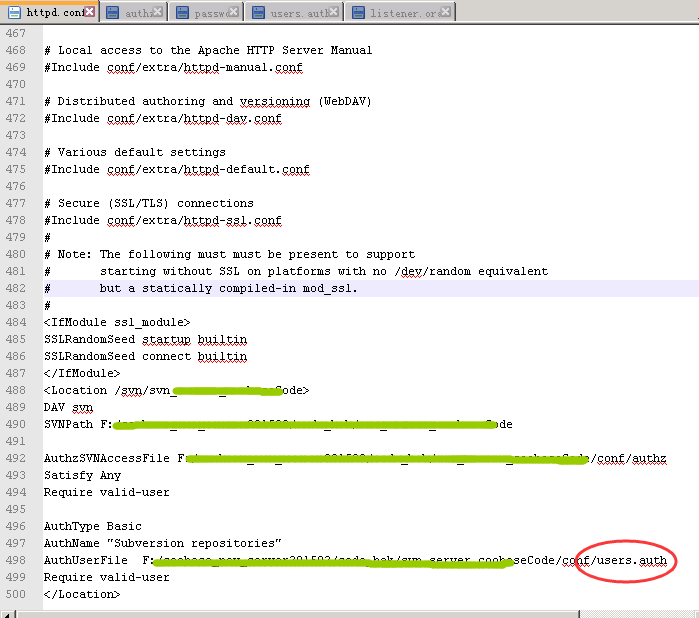699x618 pixels.
Task: Click the 'AuthUserFile' directive
Action: (x=86, y=560)
